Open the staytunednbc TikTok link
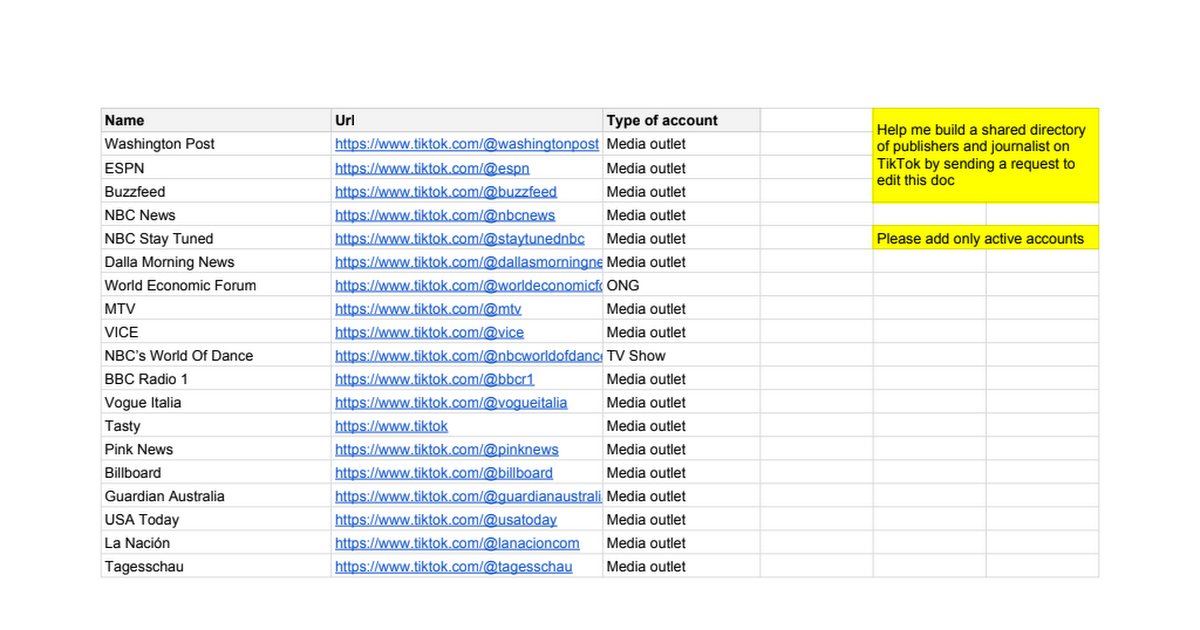Viewport: 1200px width, 630px height. pyautogui.click(x=460, y=238)
